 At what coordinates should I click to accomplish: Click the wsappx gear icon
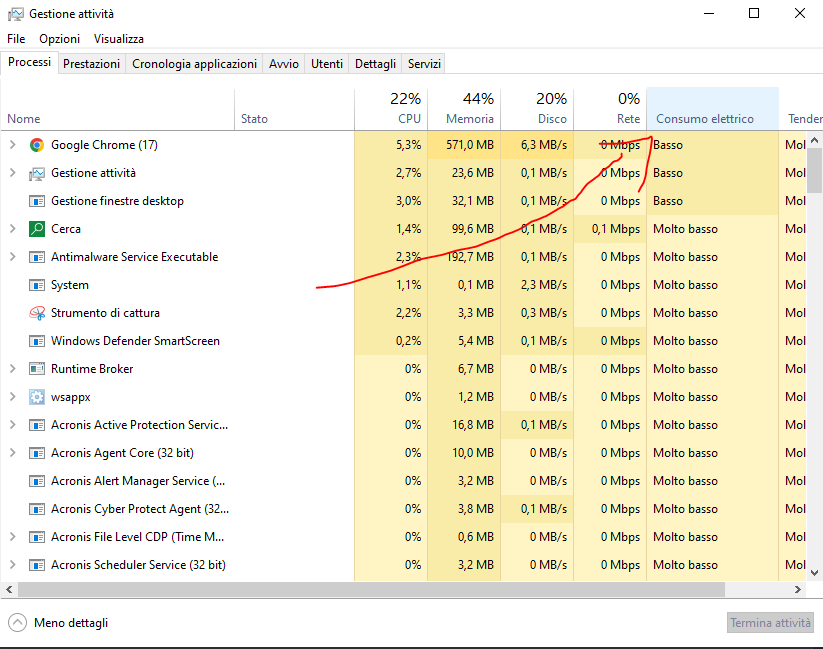37,397
